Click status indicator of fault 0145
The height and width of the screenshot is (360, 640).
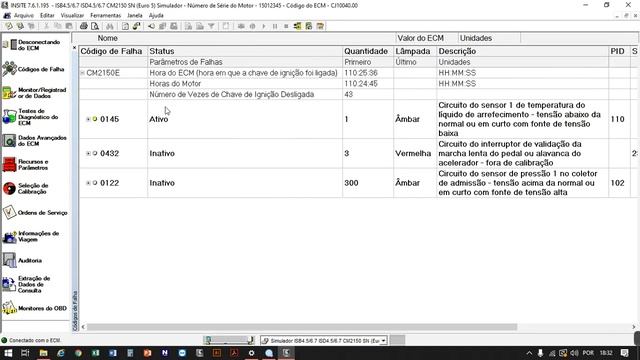(x=95, y=119)
